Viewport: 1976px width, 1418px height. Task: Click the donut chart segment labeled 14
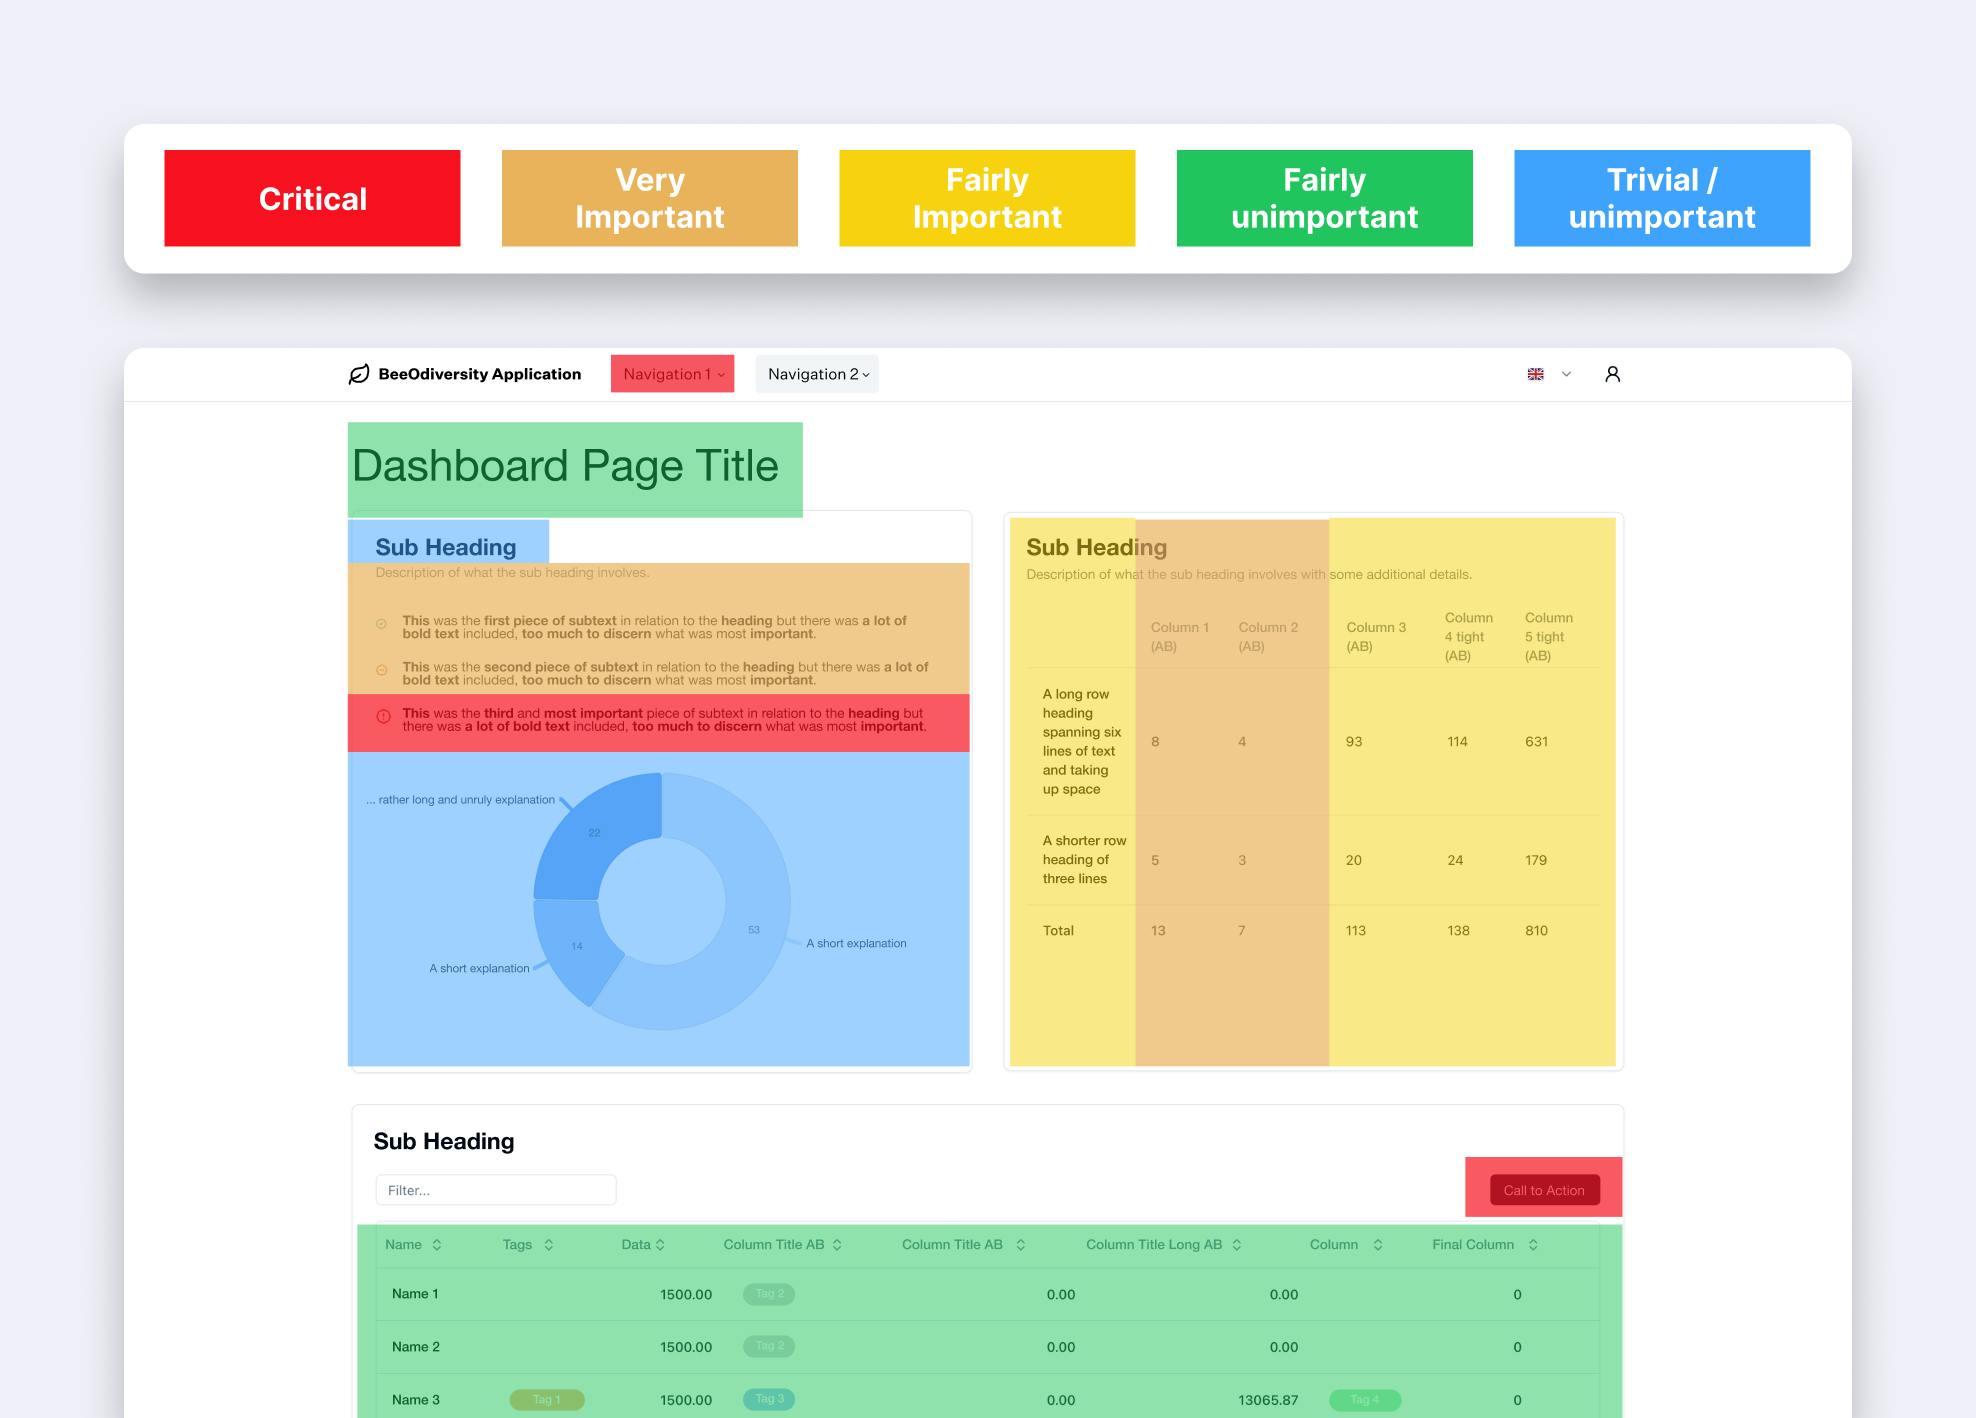577,946
